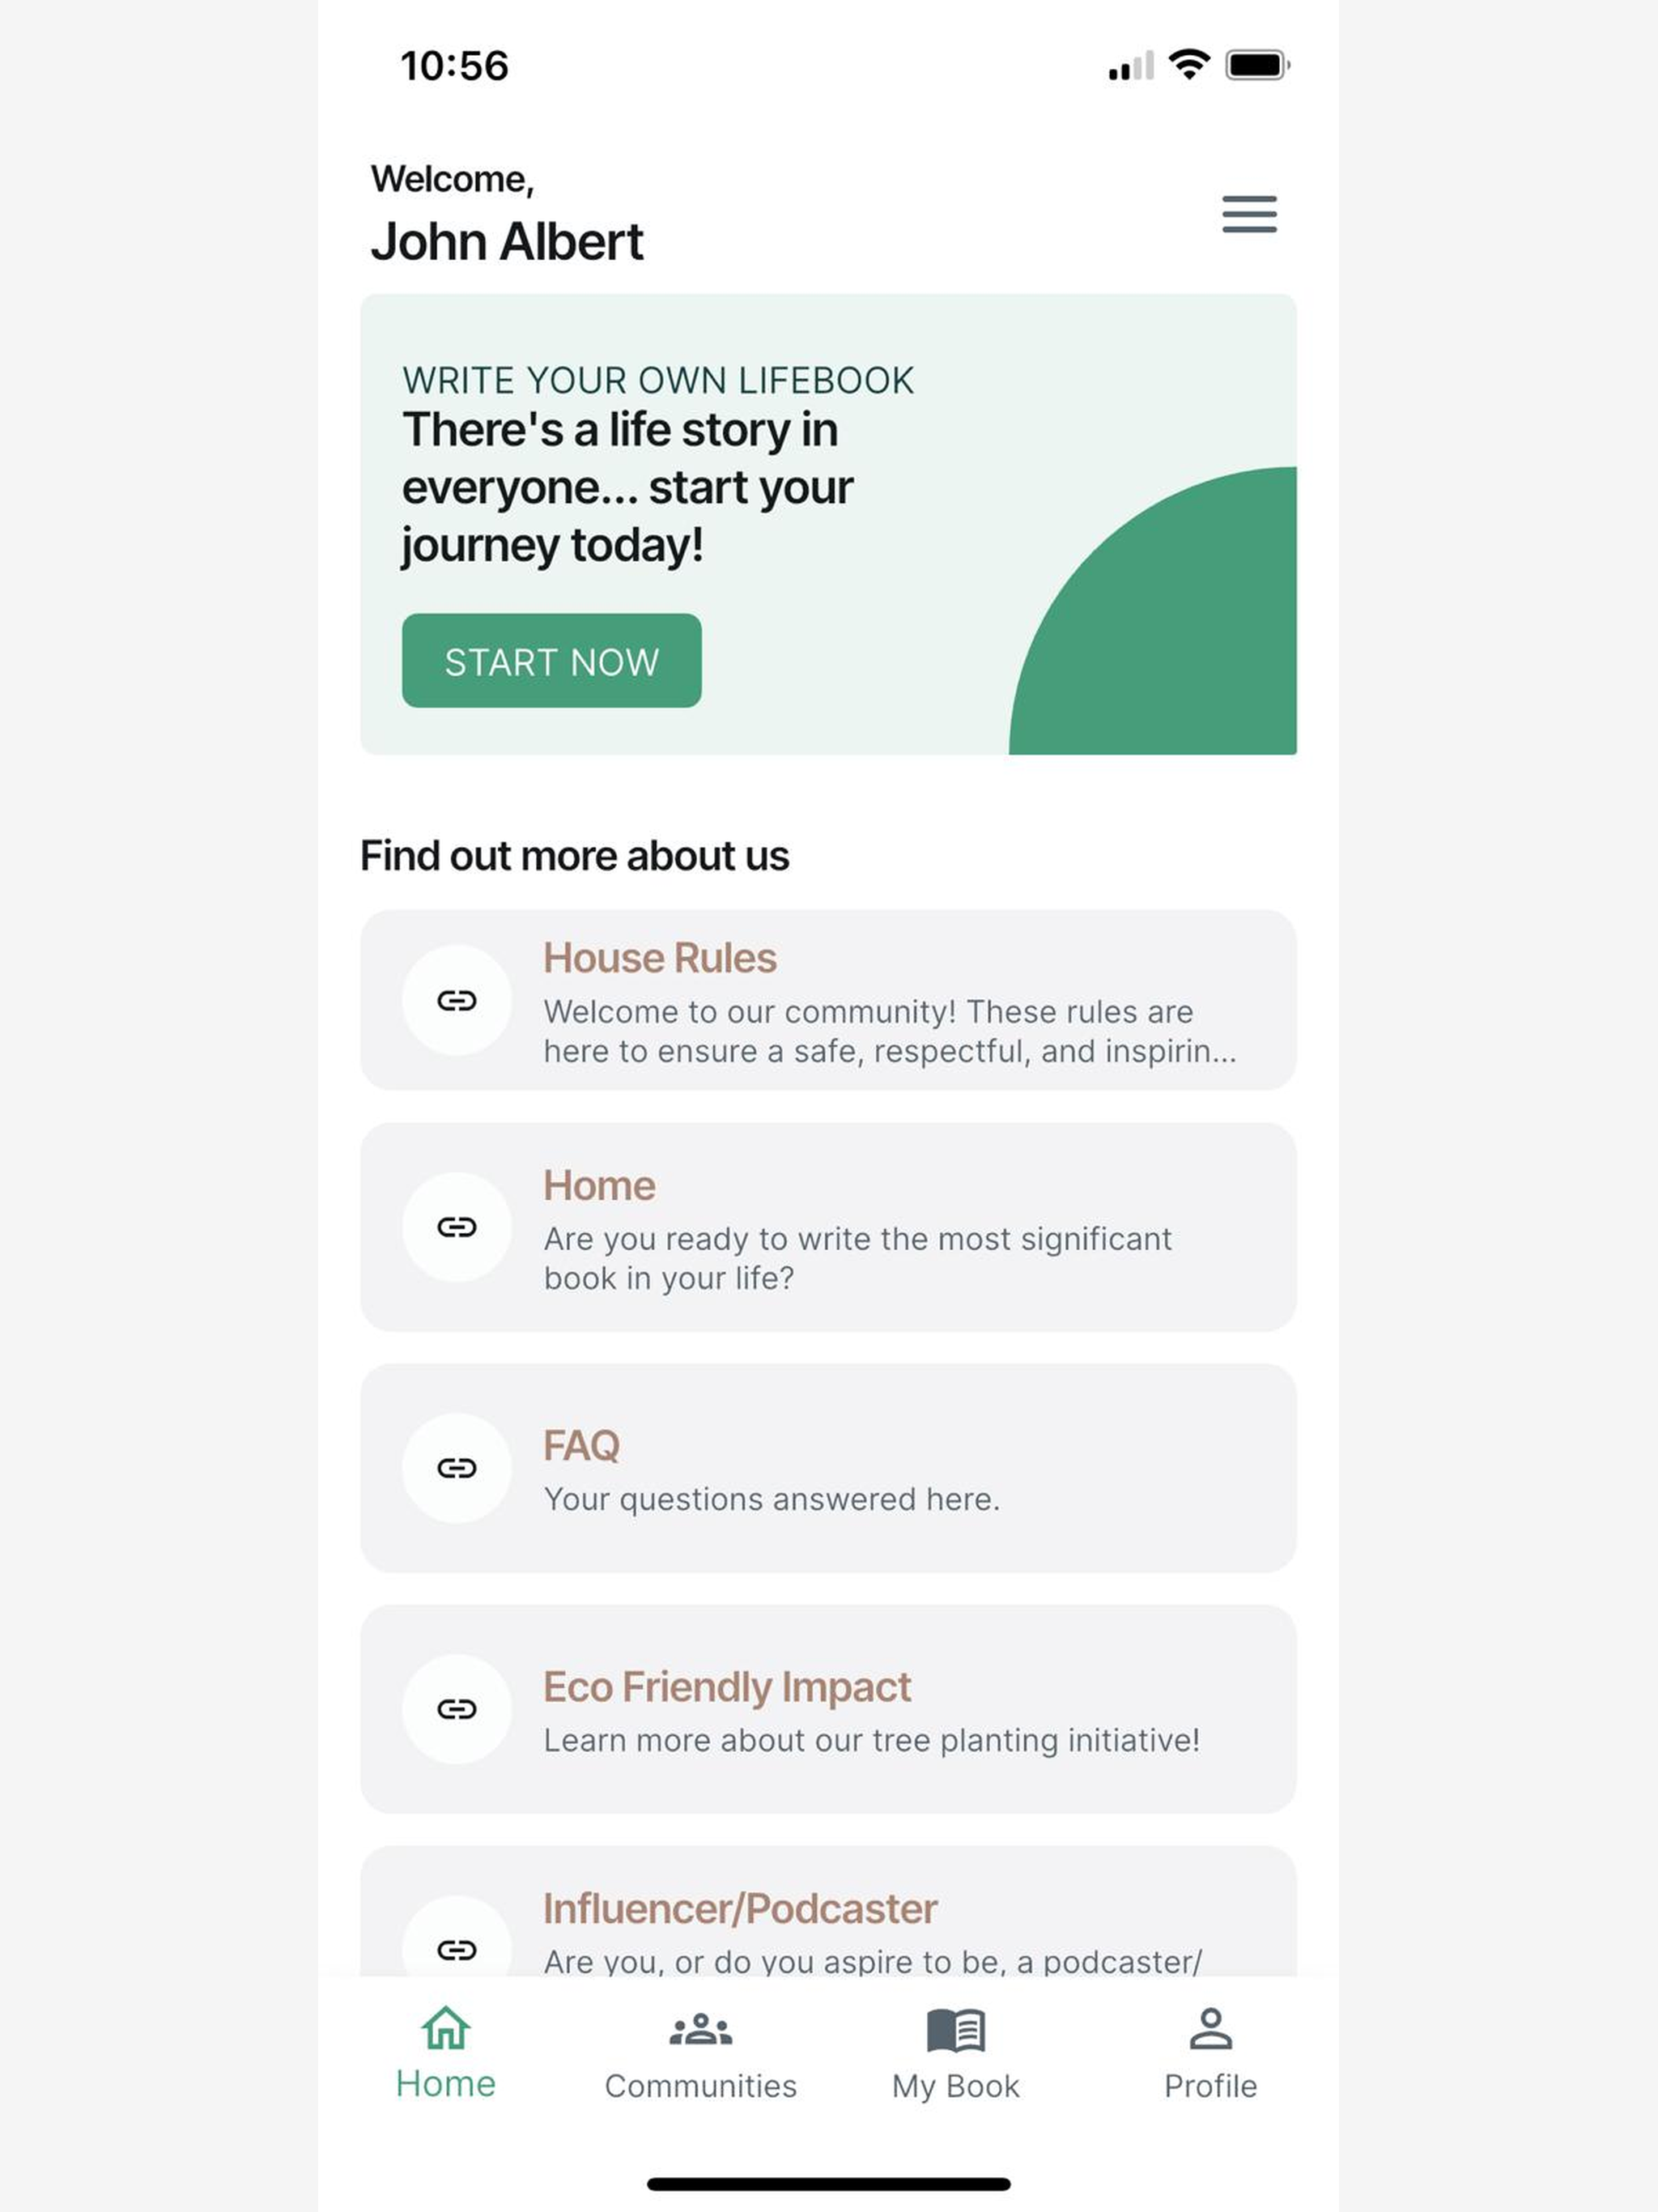Switch to the Profile tab label
Screen dimensions: 1658x2212
[1210, 2086]
